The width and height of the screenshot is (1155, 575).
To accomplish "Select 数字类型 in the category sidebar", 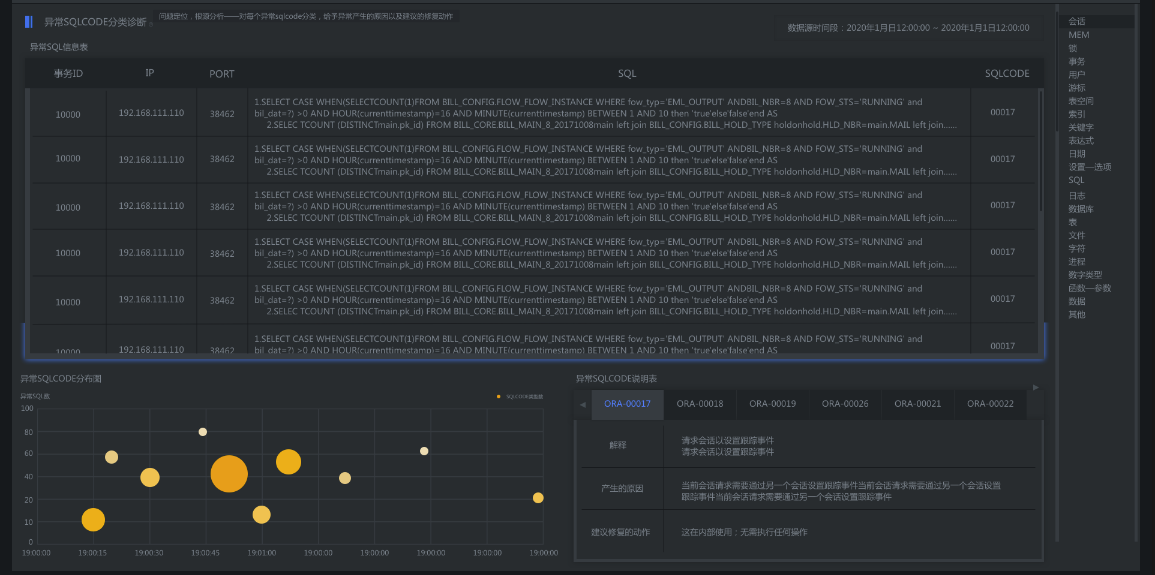I will [x=1085, y=275].
